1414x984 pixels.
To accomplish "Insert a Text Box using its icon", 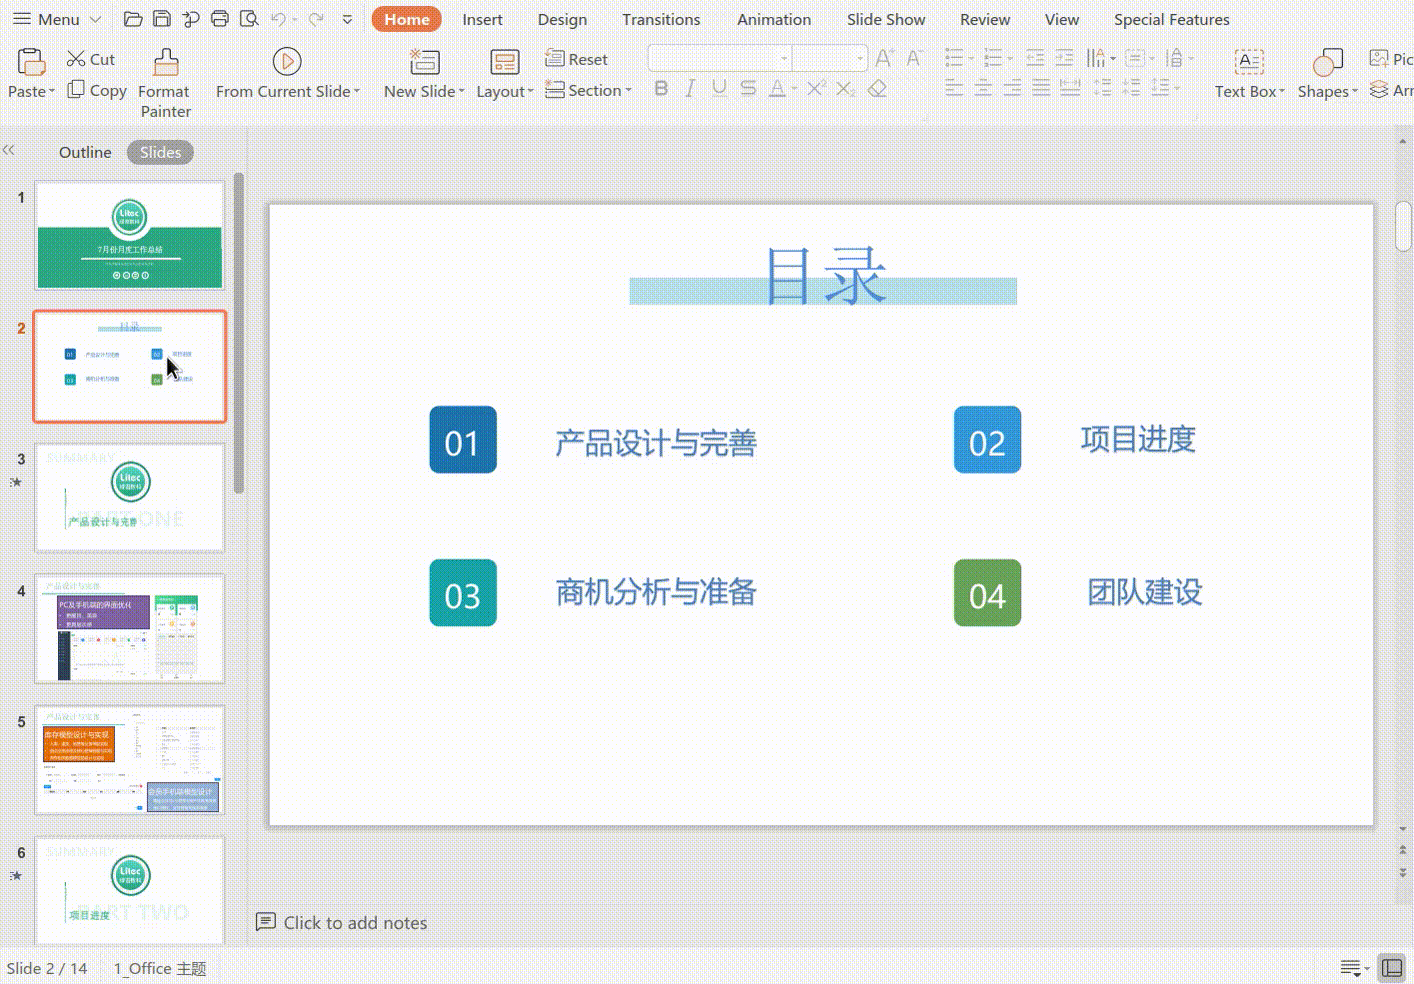I will pos(1249,63).
